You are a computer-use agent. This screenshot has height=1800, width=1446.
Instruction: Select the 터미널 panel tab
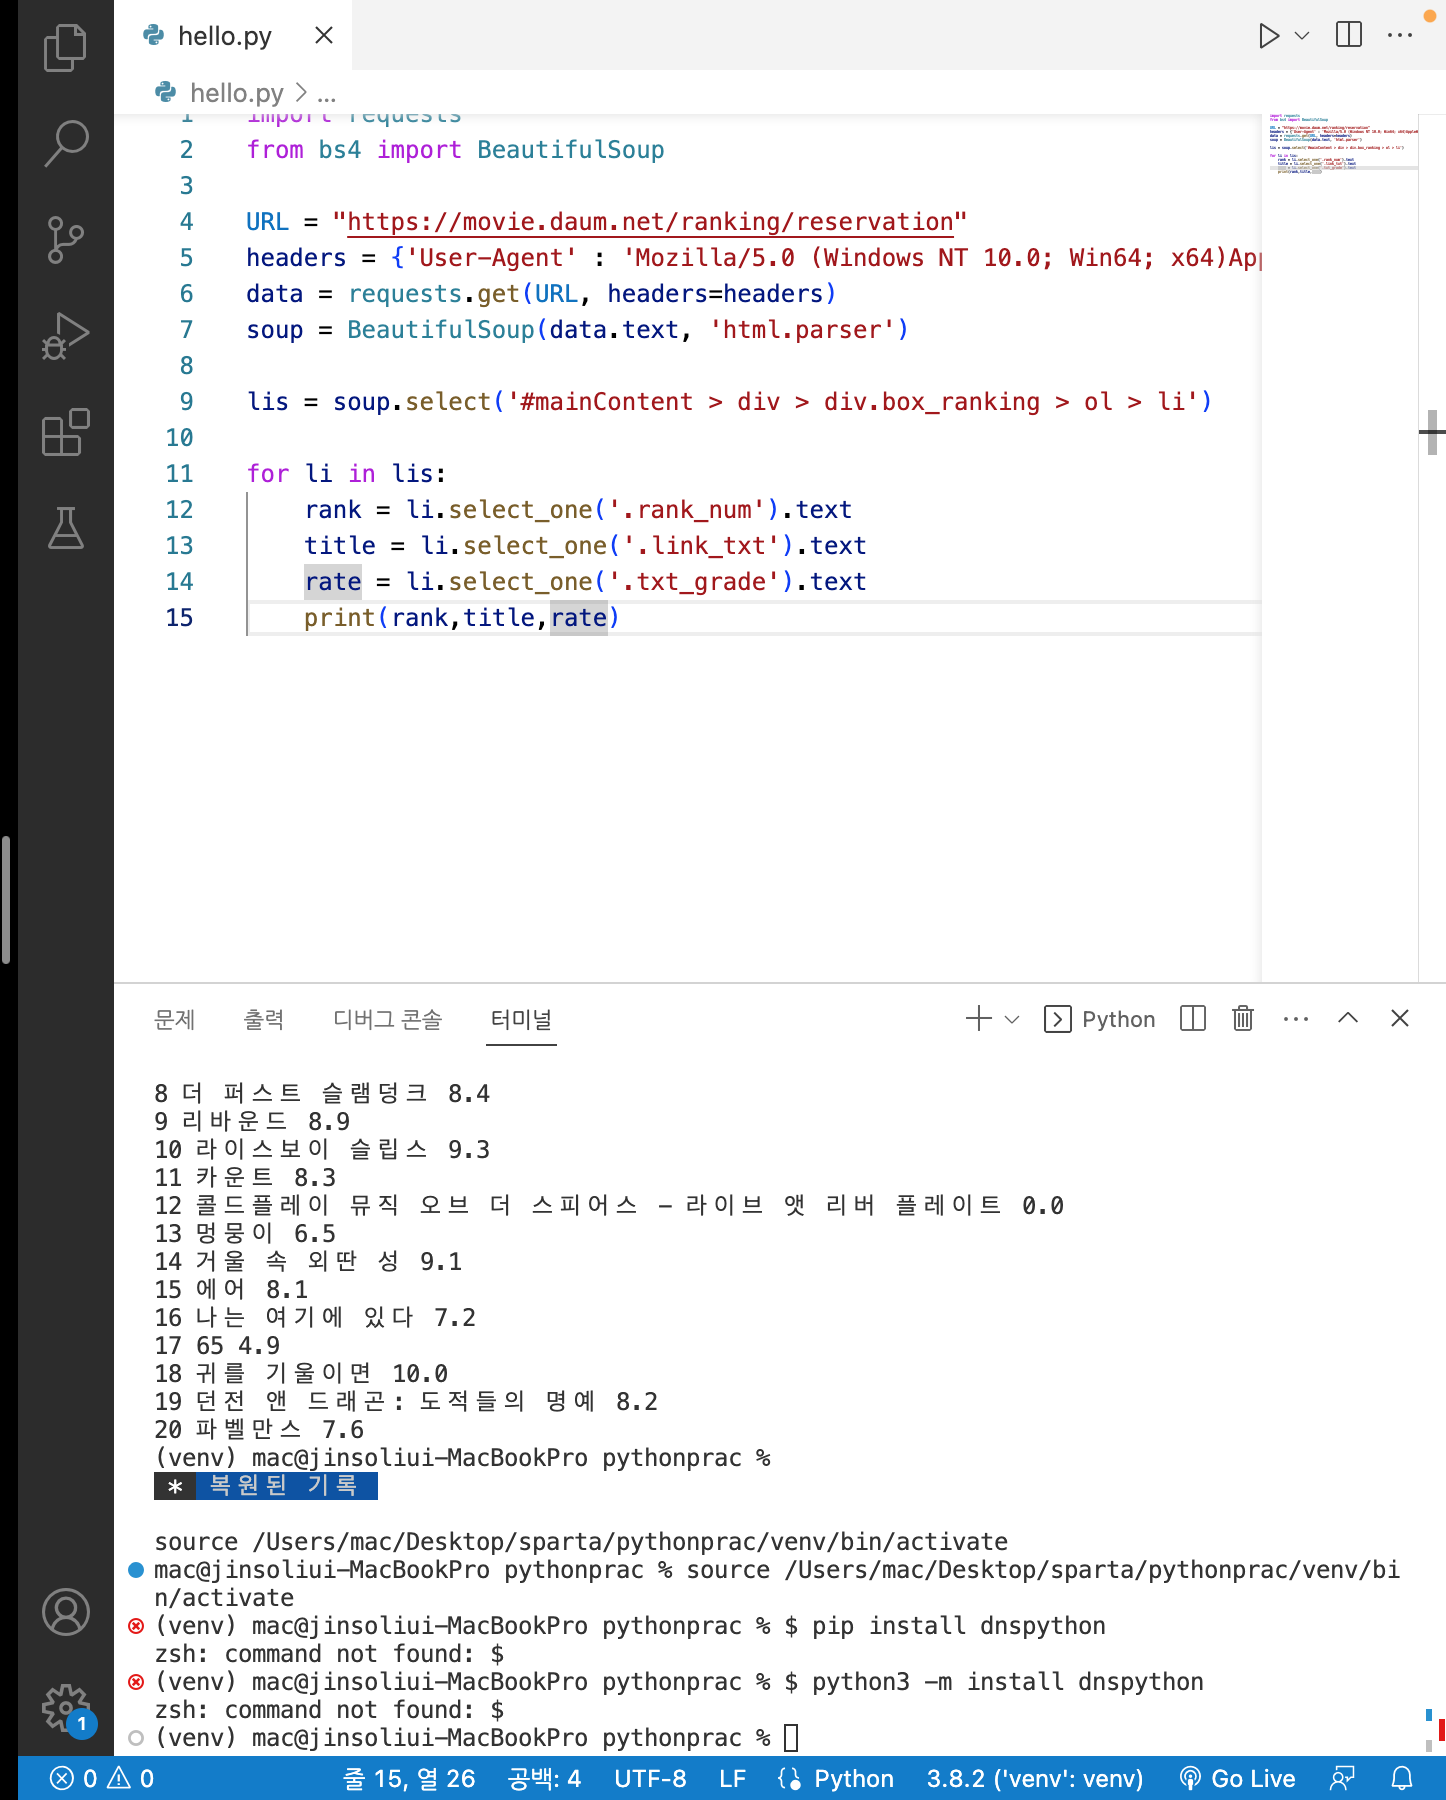tap(521, 1019)
